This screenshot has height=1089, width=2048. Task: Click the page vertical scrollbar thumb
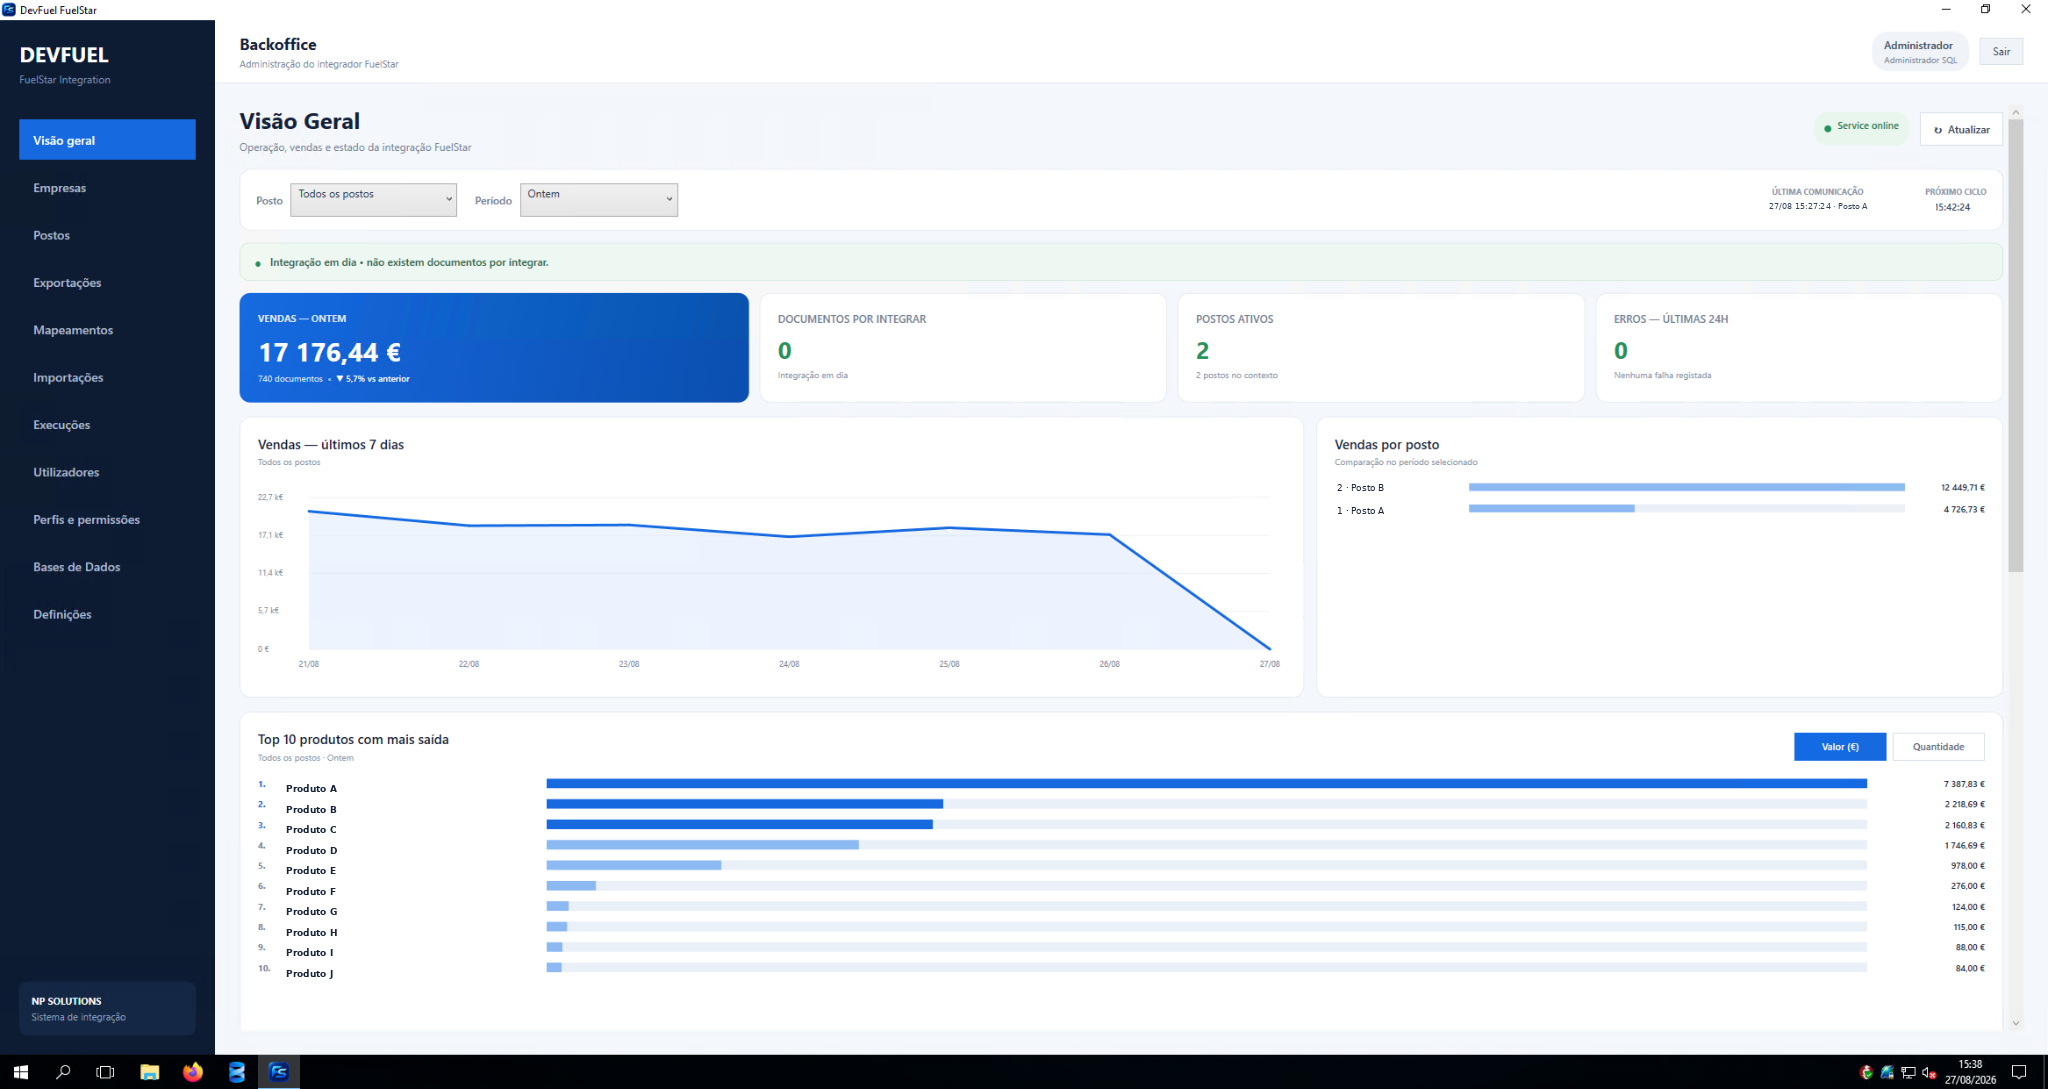click(2015, 345)
